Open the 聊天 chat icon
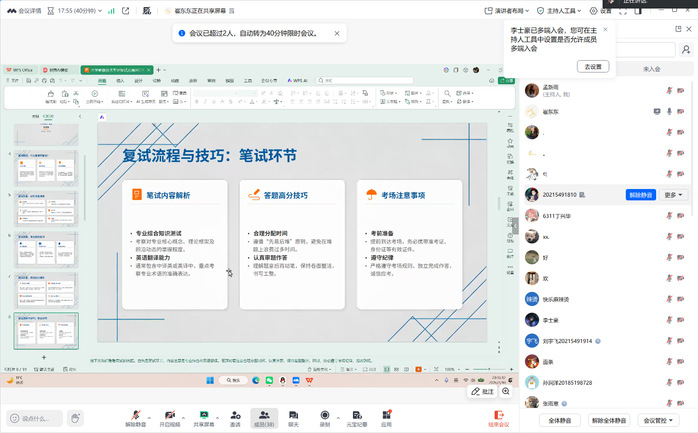 (x=294, y=414)
